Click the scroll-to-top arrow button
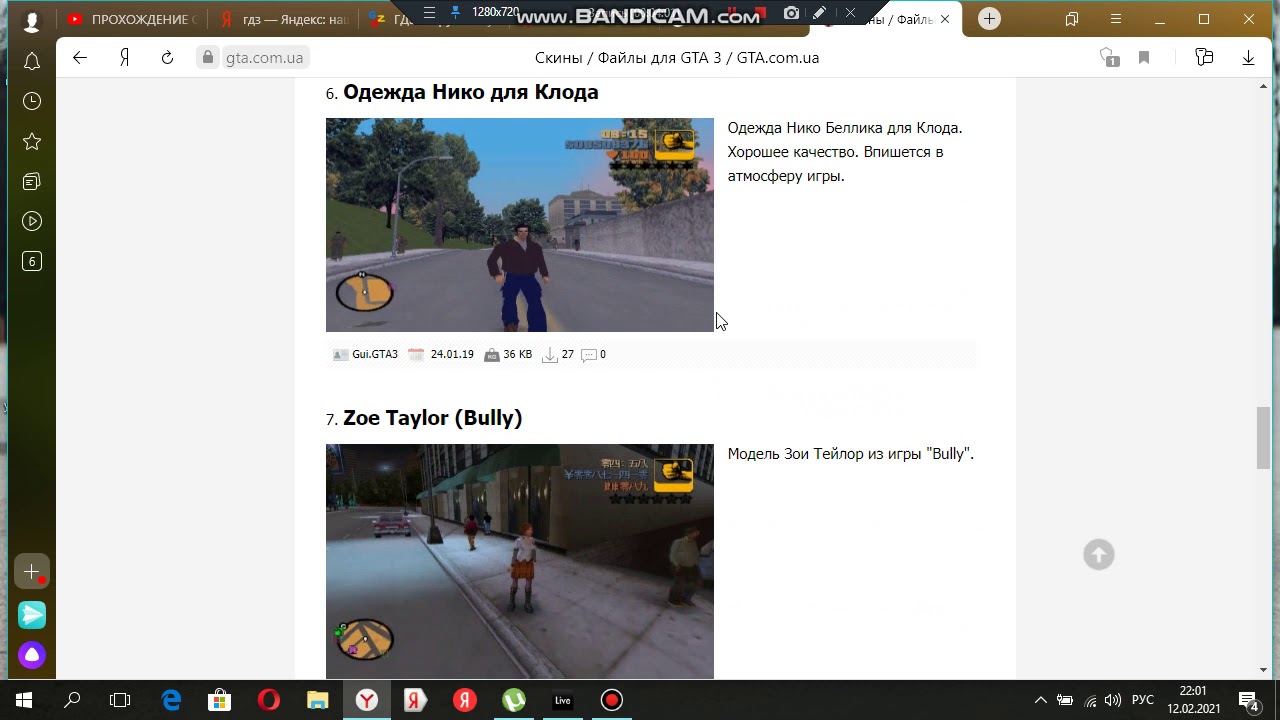The image size is (1280, 720). [1098, 555]
